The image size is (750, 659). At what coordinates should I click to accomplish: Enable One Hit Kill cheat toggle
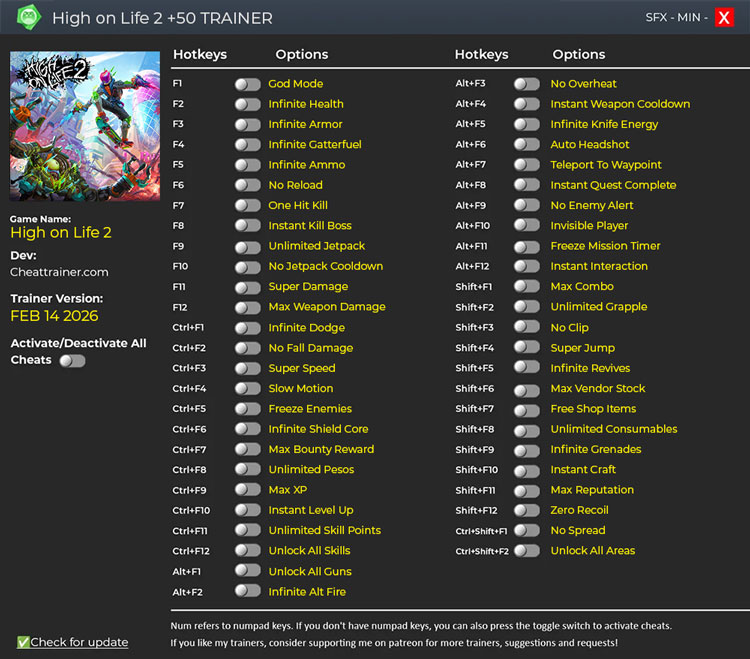point(247,206)
